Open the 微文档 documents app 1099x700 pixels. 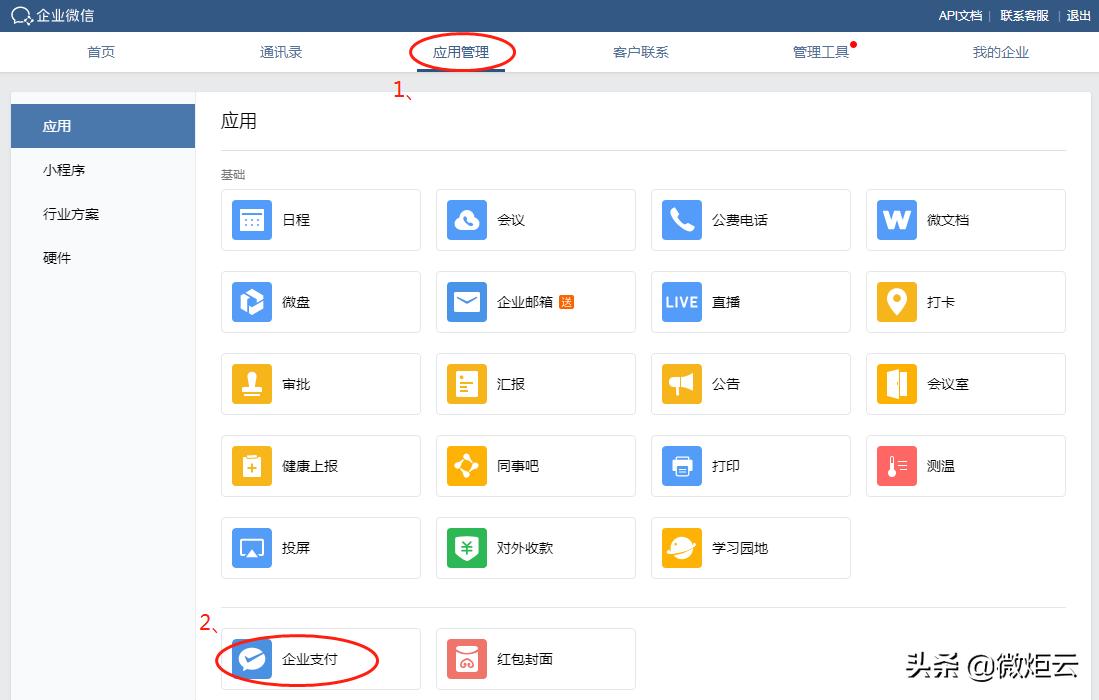(965, 220)
